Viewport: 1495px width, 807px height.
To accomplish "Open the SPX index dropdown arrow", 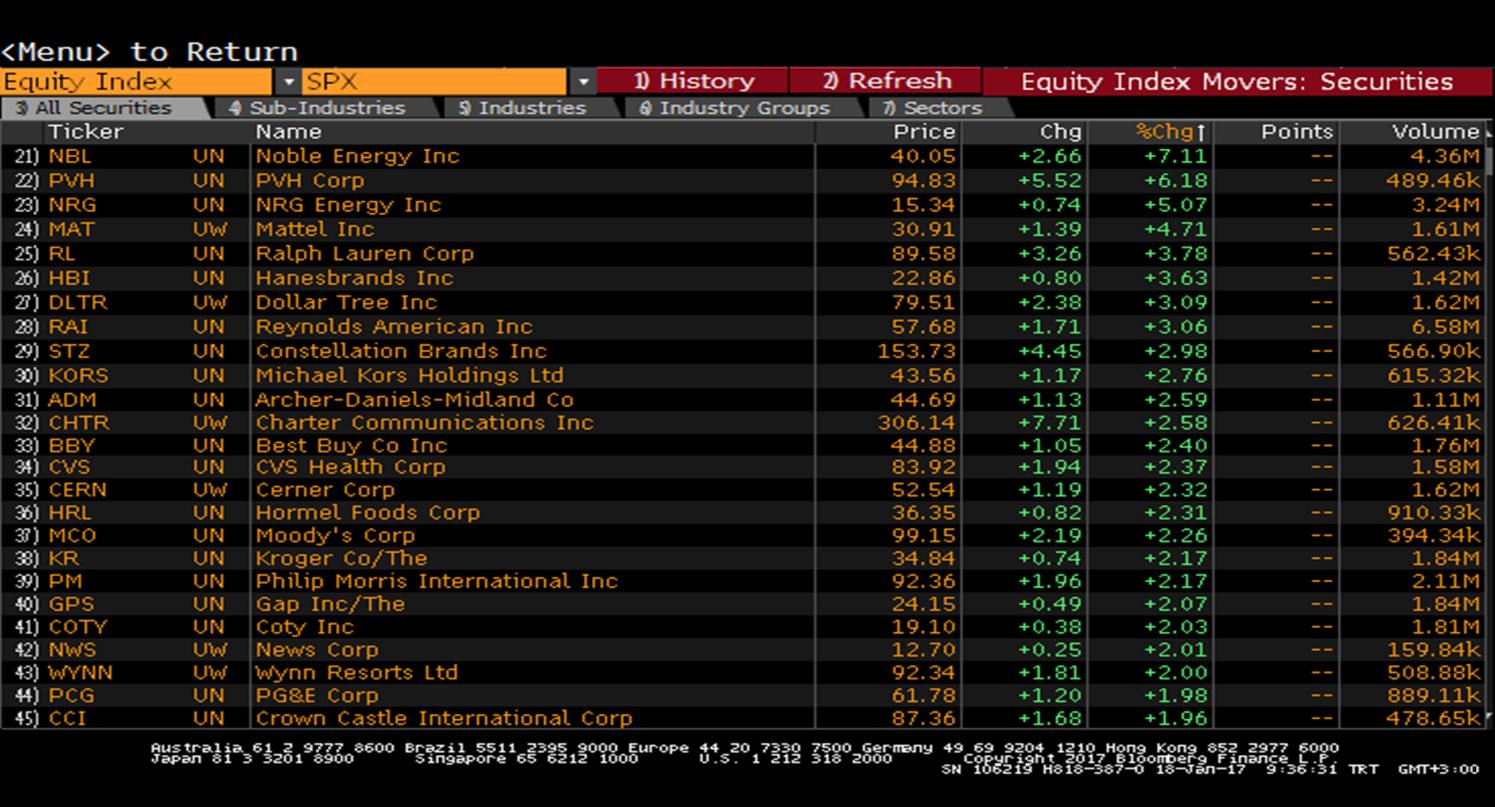I will pos(584,82).
